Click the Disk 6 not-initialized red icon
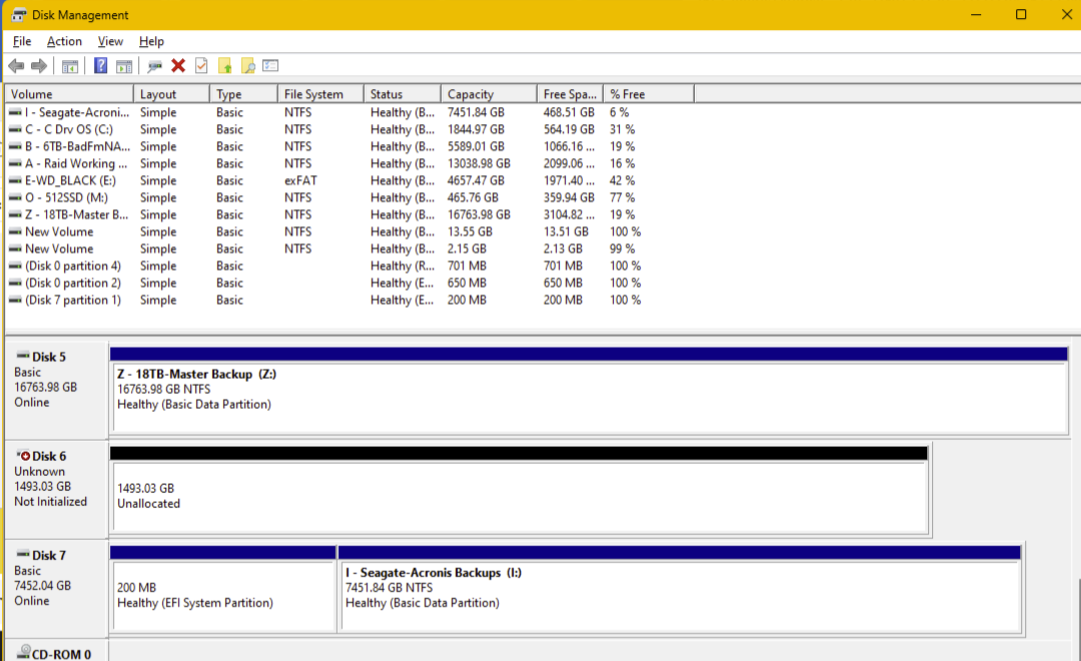Viewport: 1081px width, 661px height. click(23, 456)
